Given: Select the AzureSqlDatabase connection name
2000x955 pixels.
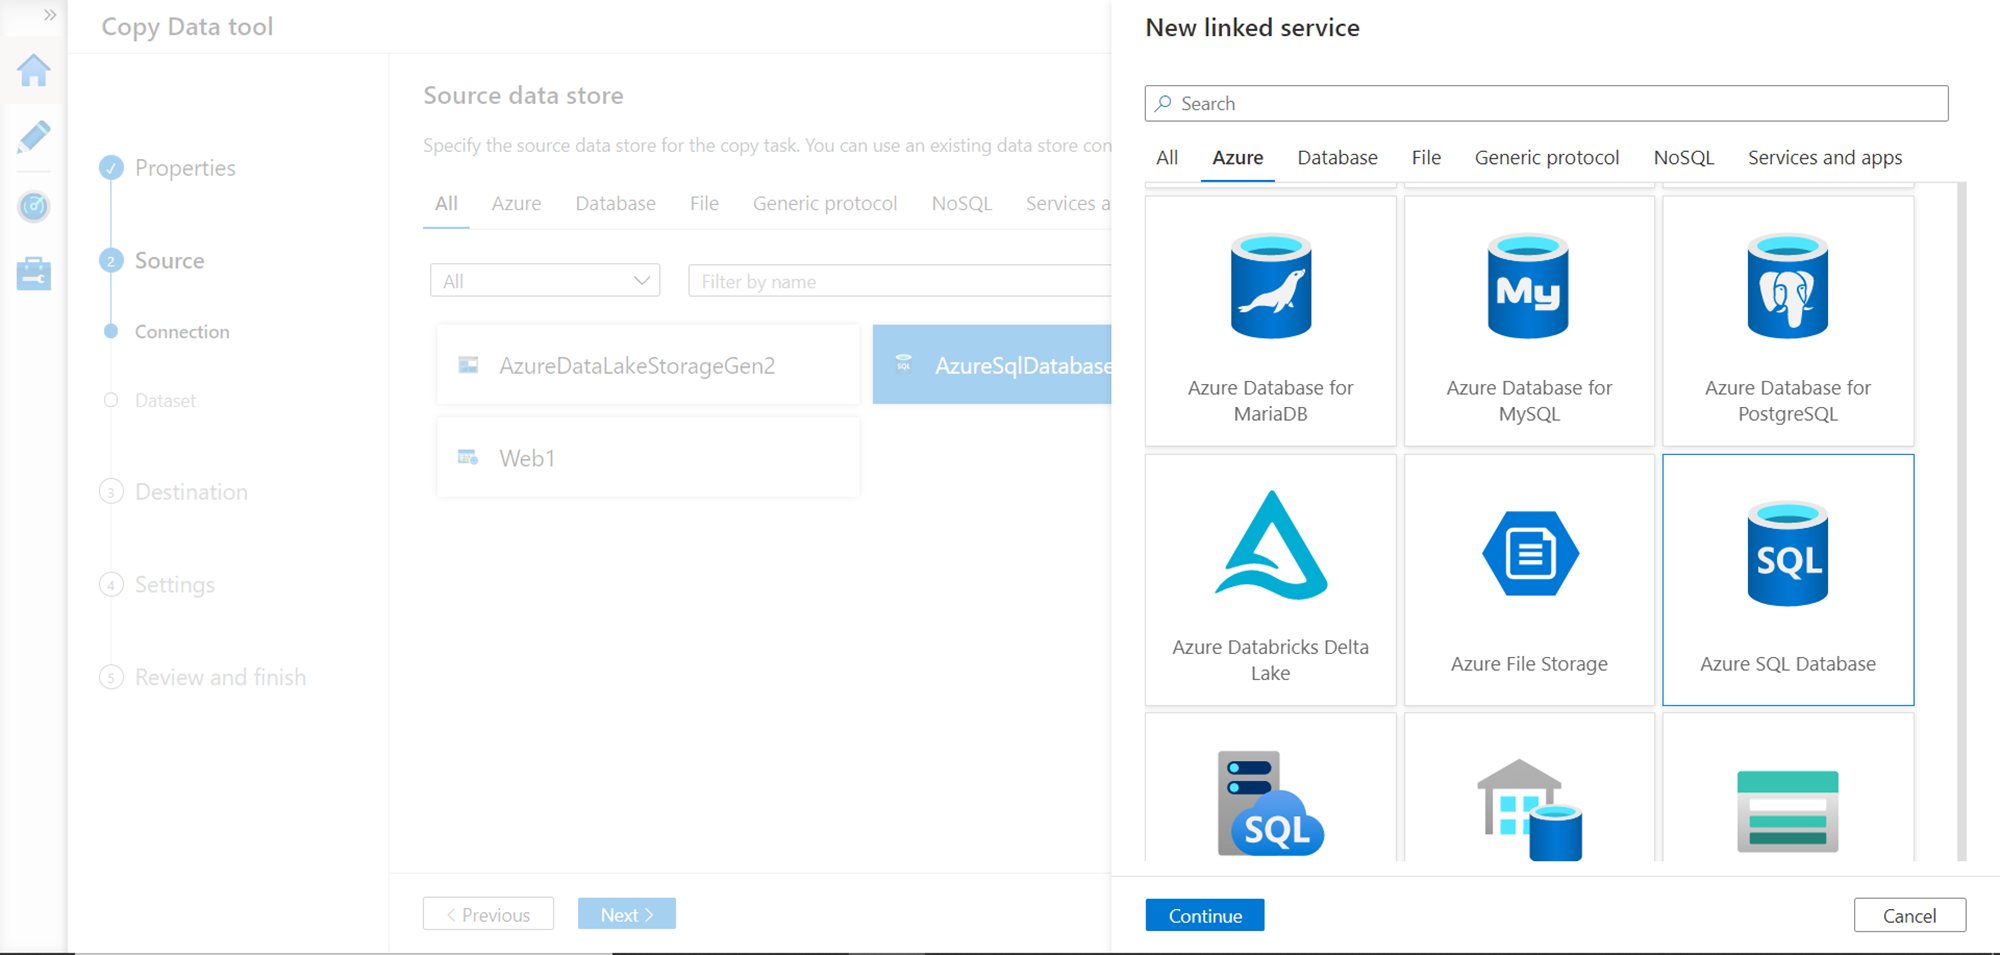Looking at the screenshot, I should pyautogui.click(x=1023, y=366).
